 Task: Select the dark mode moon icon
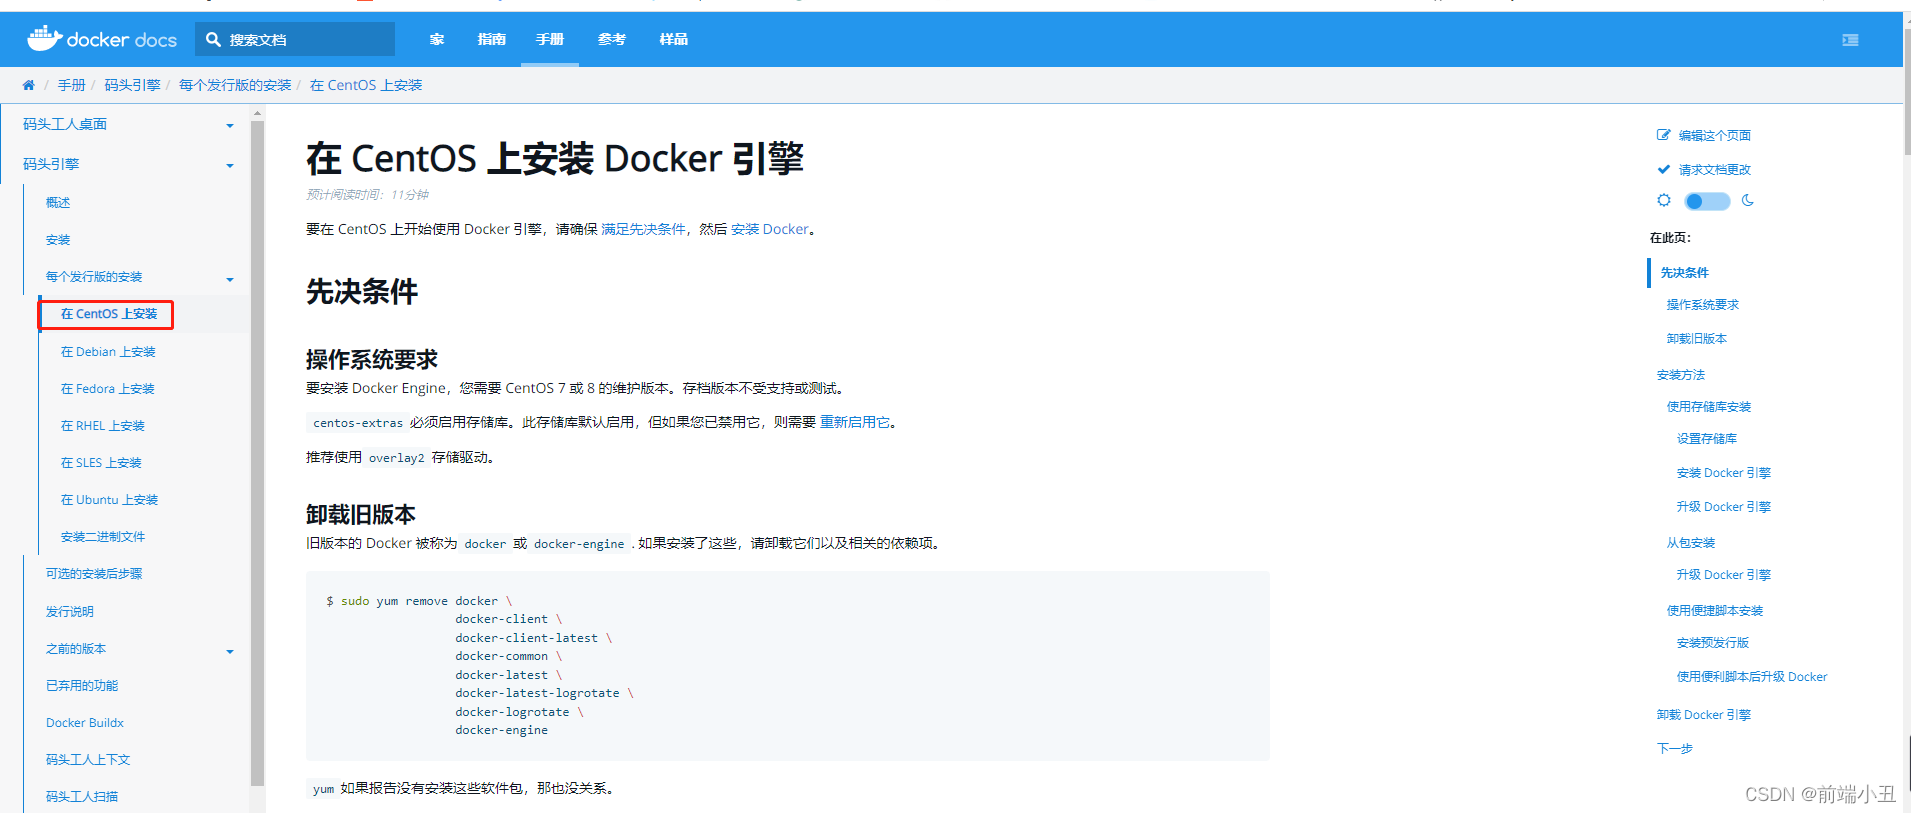click(1748, 200)
